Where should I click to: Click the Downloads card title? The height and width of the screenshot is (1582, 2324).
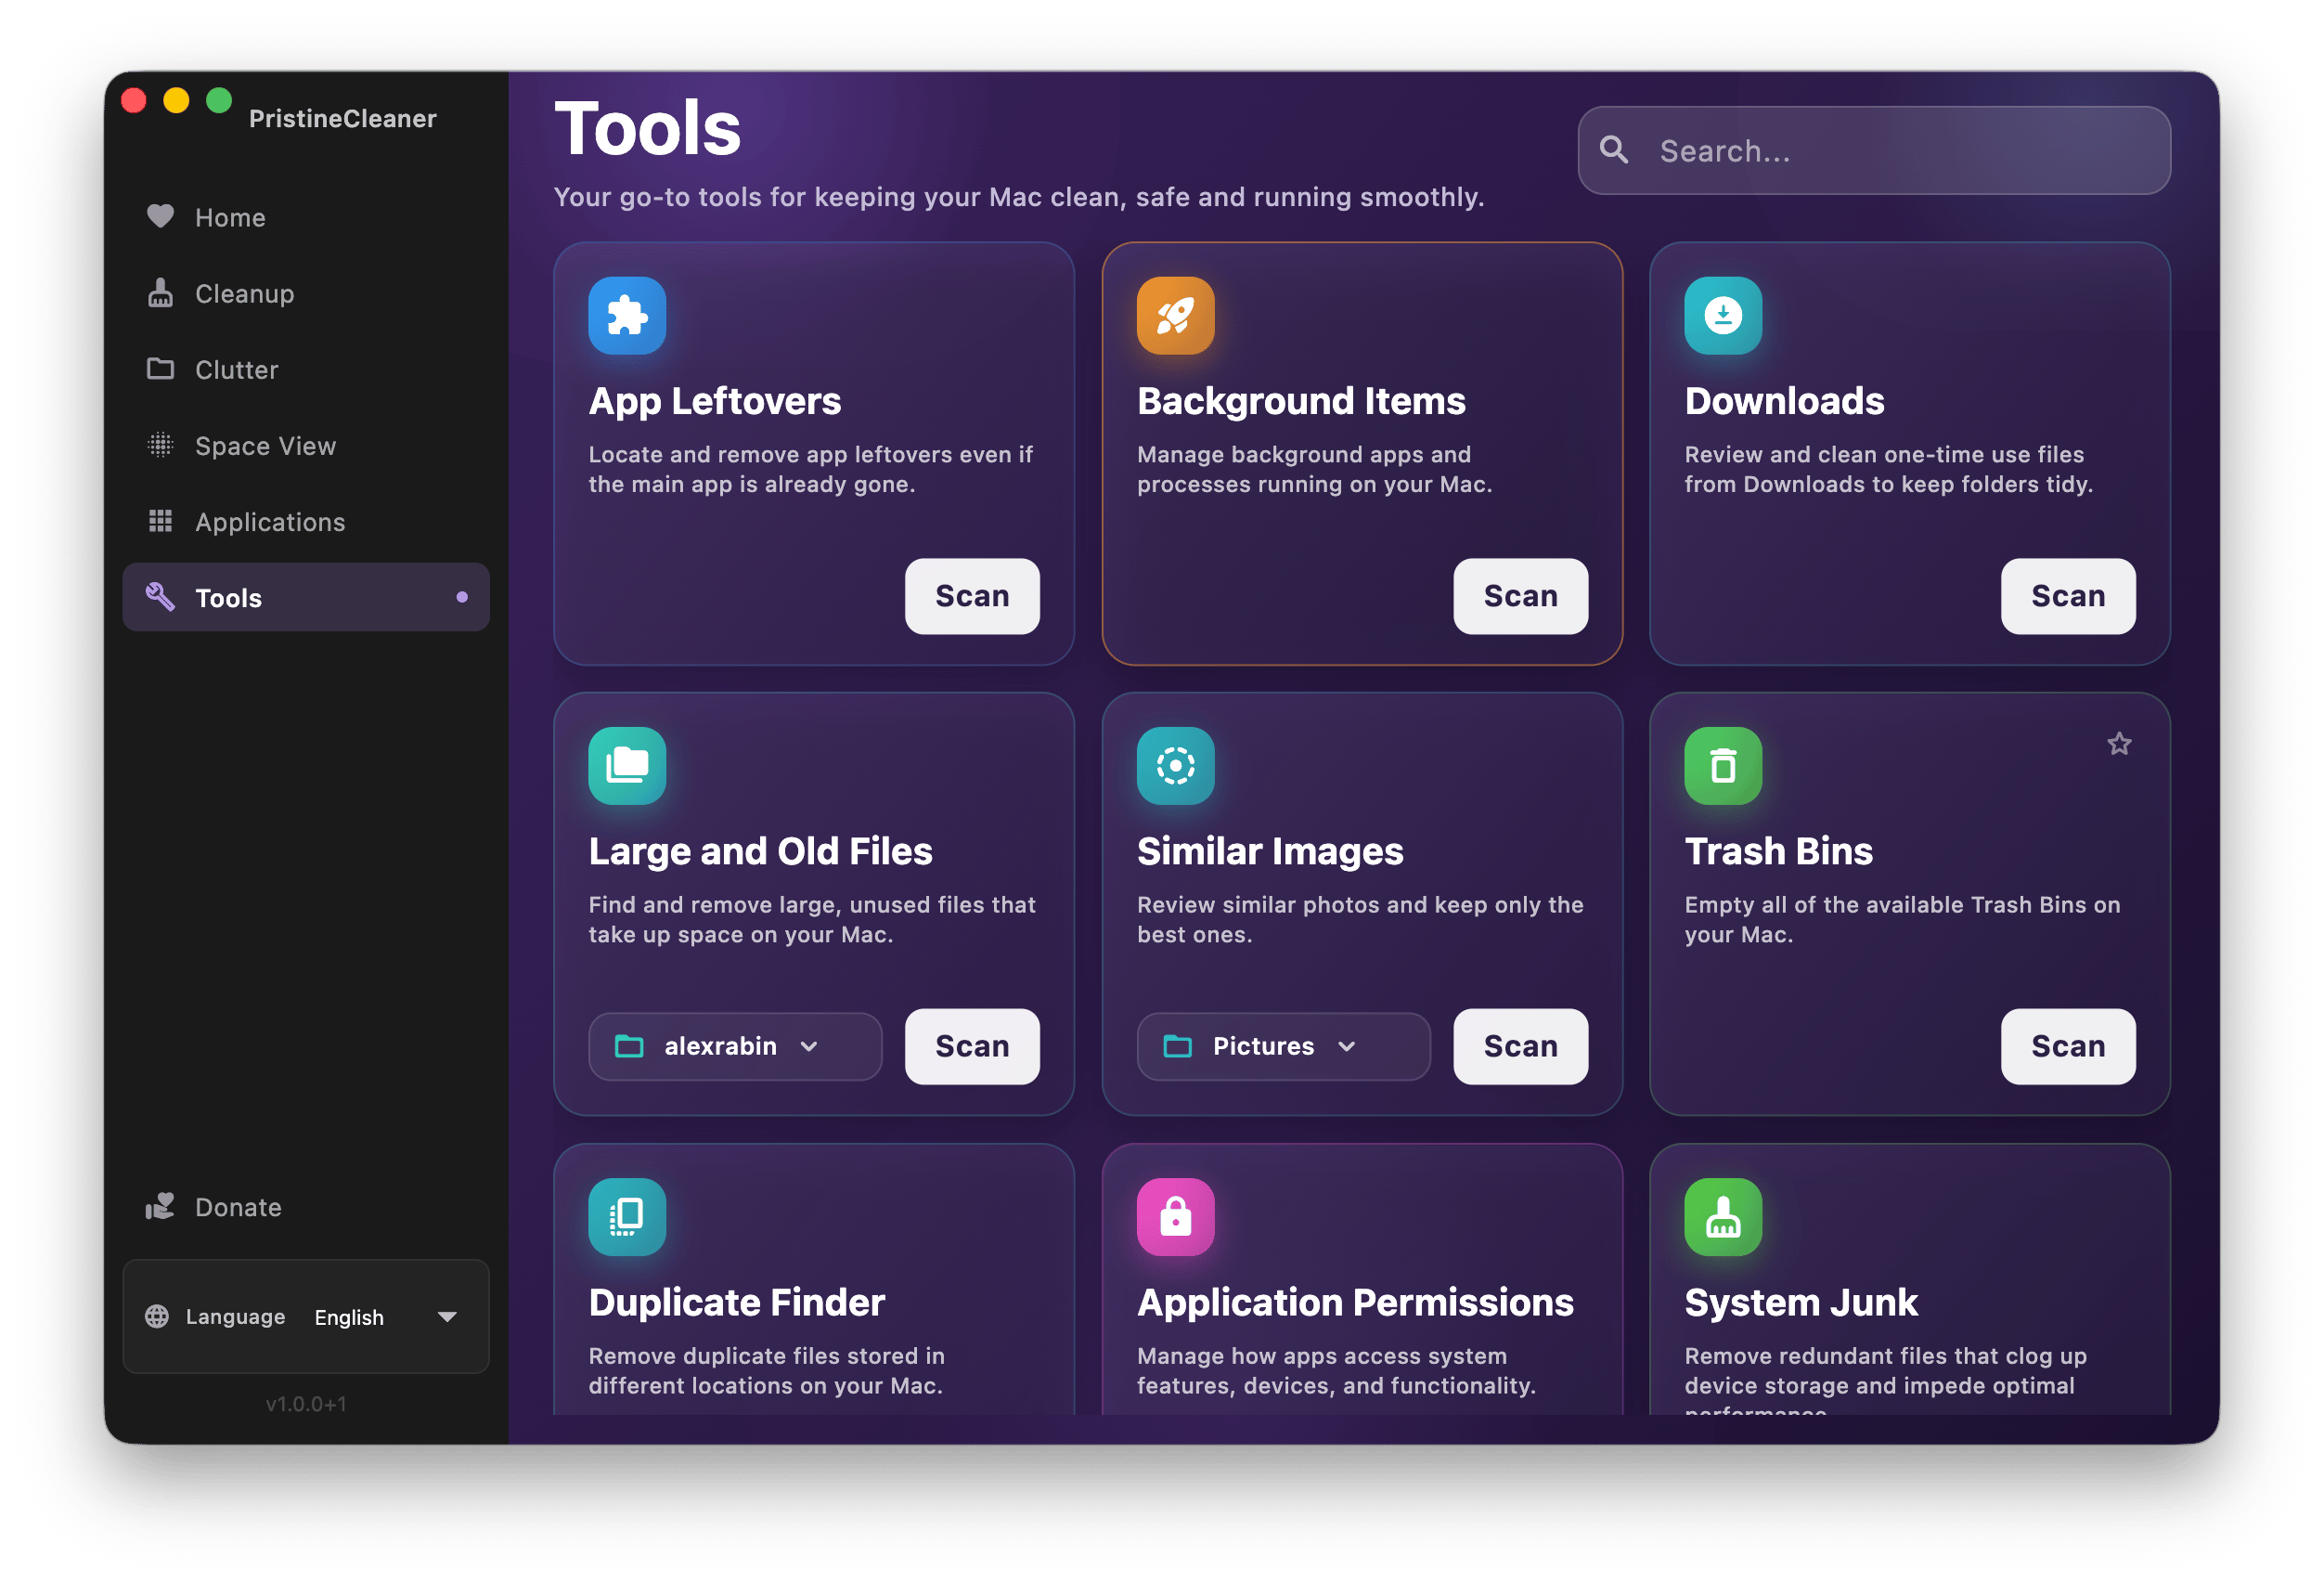1784,401
